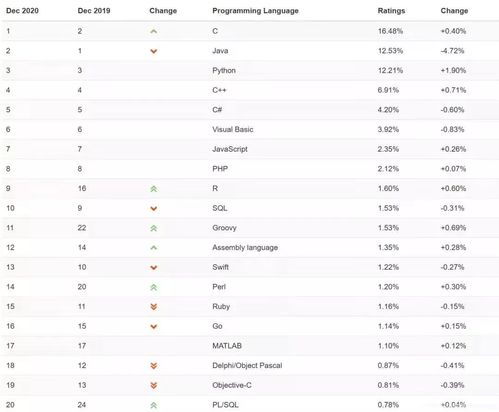This screenshot has width=499, height=412.
Task: Open the JavaScript language entry
Action: 230,149
